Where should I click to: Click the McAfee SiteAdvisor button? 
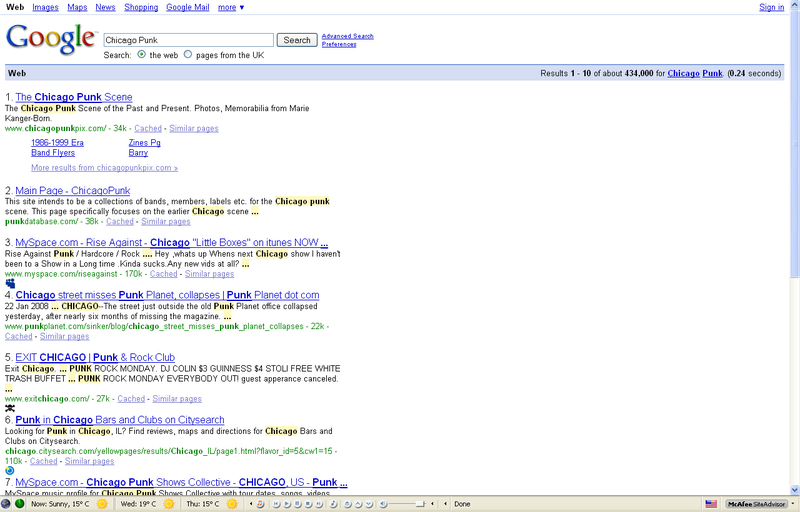(x=757, y=504)
